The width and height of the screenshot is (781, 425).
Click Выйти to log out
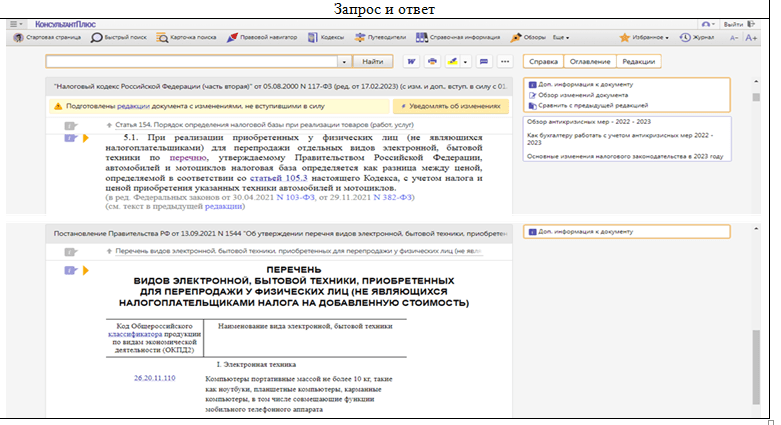click(x=739, y=24)
